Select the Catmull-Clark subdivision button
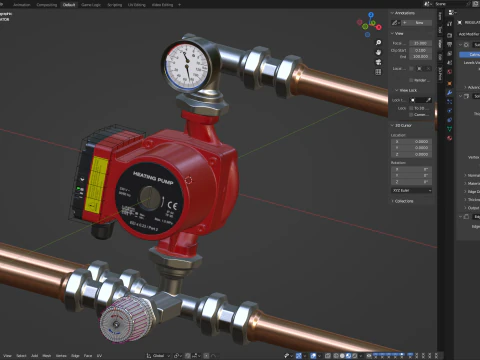Screen dimensions: 480x360 470,54
